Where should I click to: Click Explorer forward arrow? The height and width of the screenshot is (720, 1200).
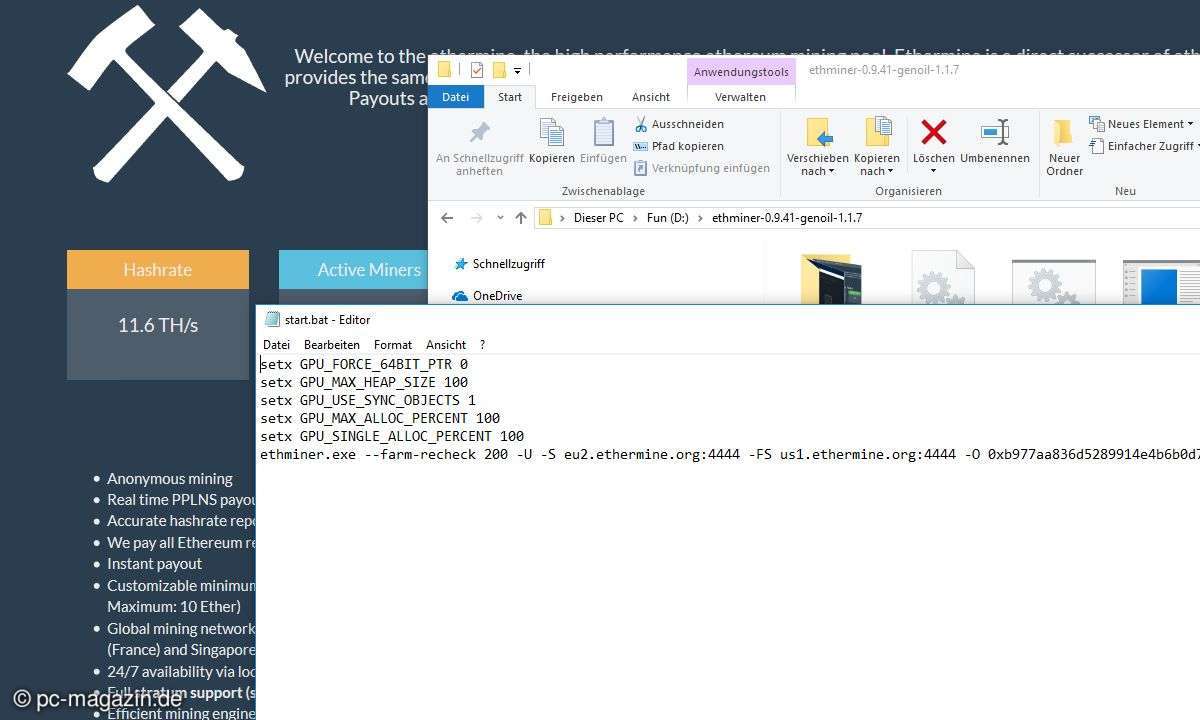(476, 218)
